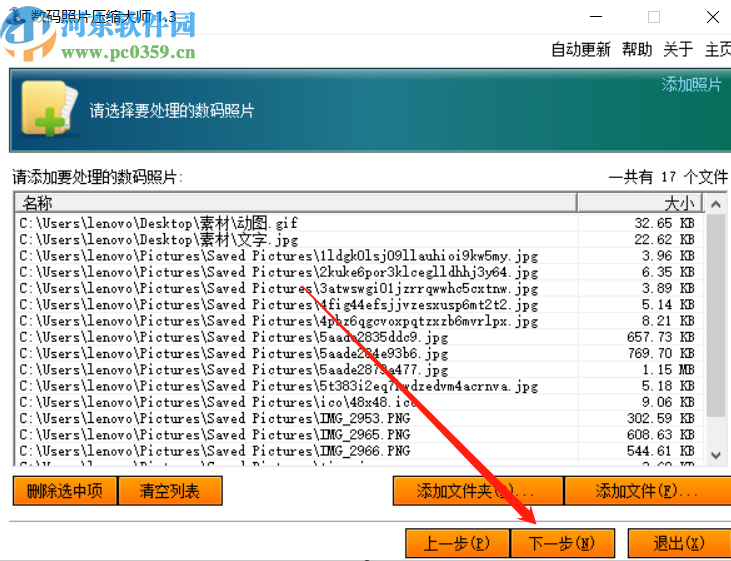Sort the file list by the 大小 column header
This screenshot has height=561, width=731.
point(639,203)
